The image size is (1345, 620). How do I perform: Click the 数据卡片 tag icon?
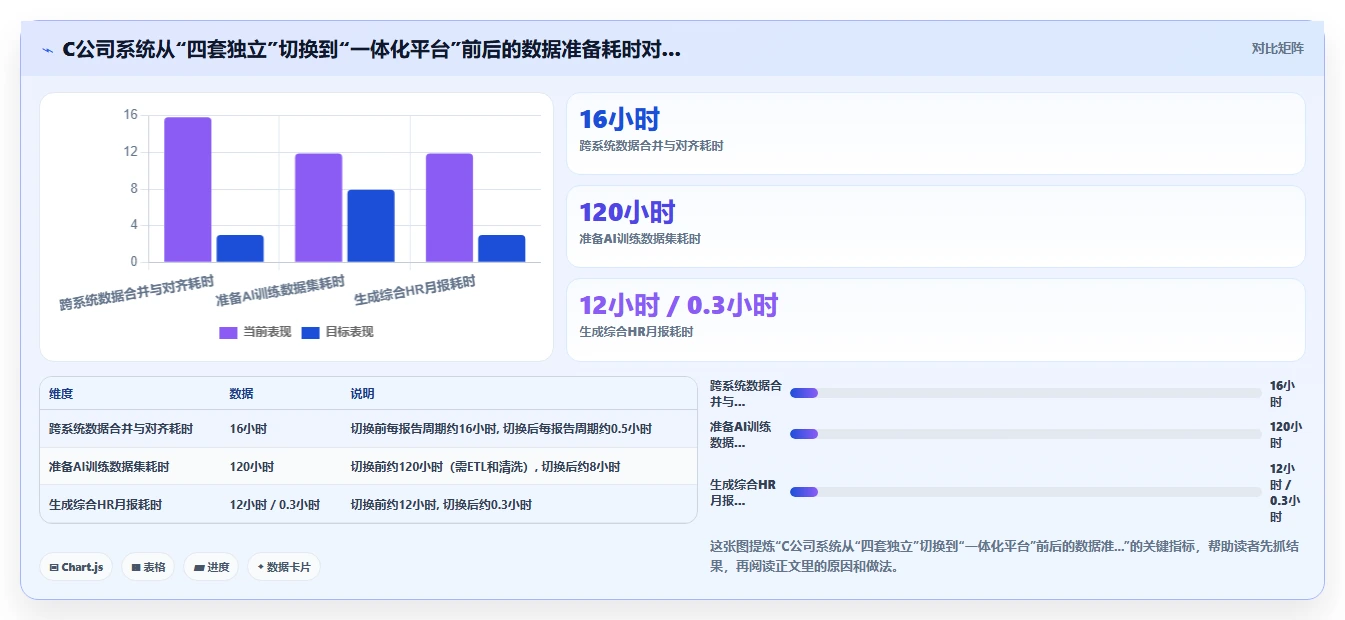[260, 567]
